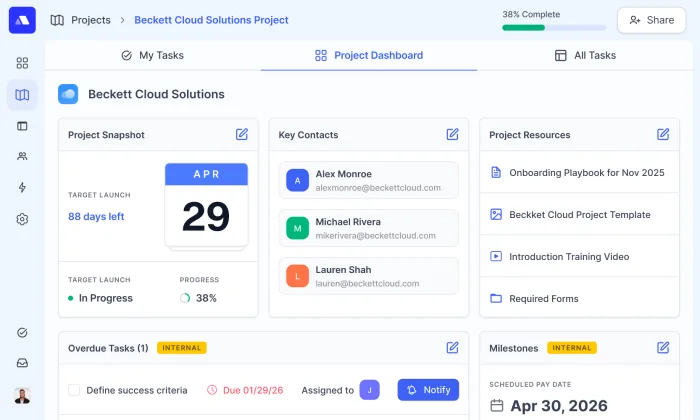700x420 pixels.
Task: Switch to the My Tasks tab
Action: tap(153, 55)
